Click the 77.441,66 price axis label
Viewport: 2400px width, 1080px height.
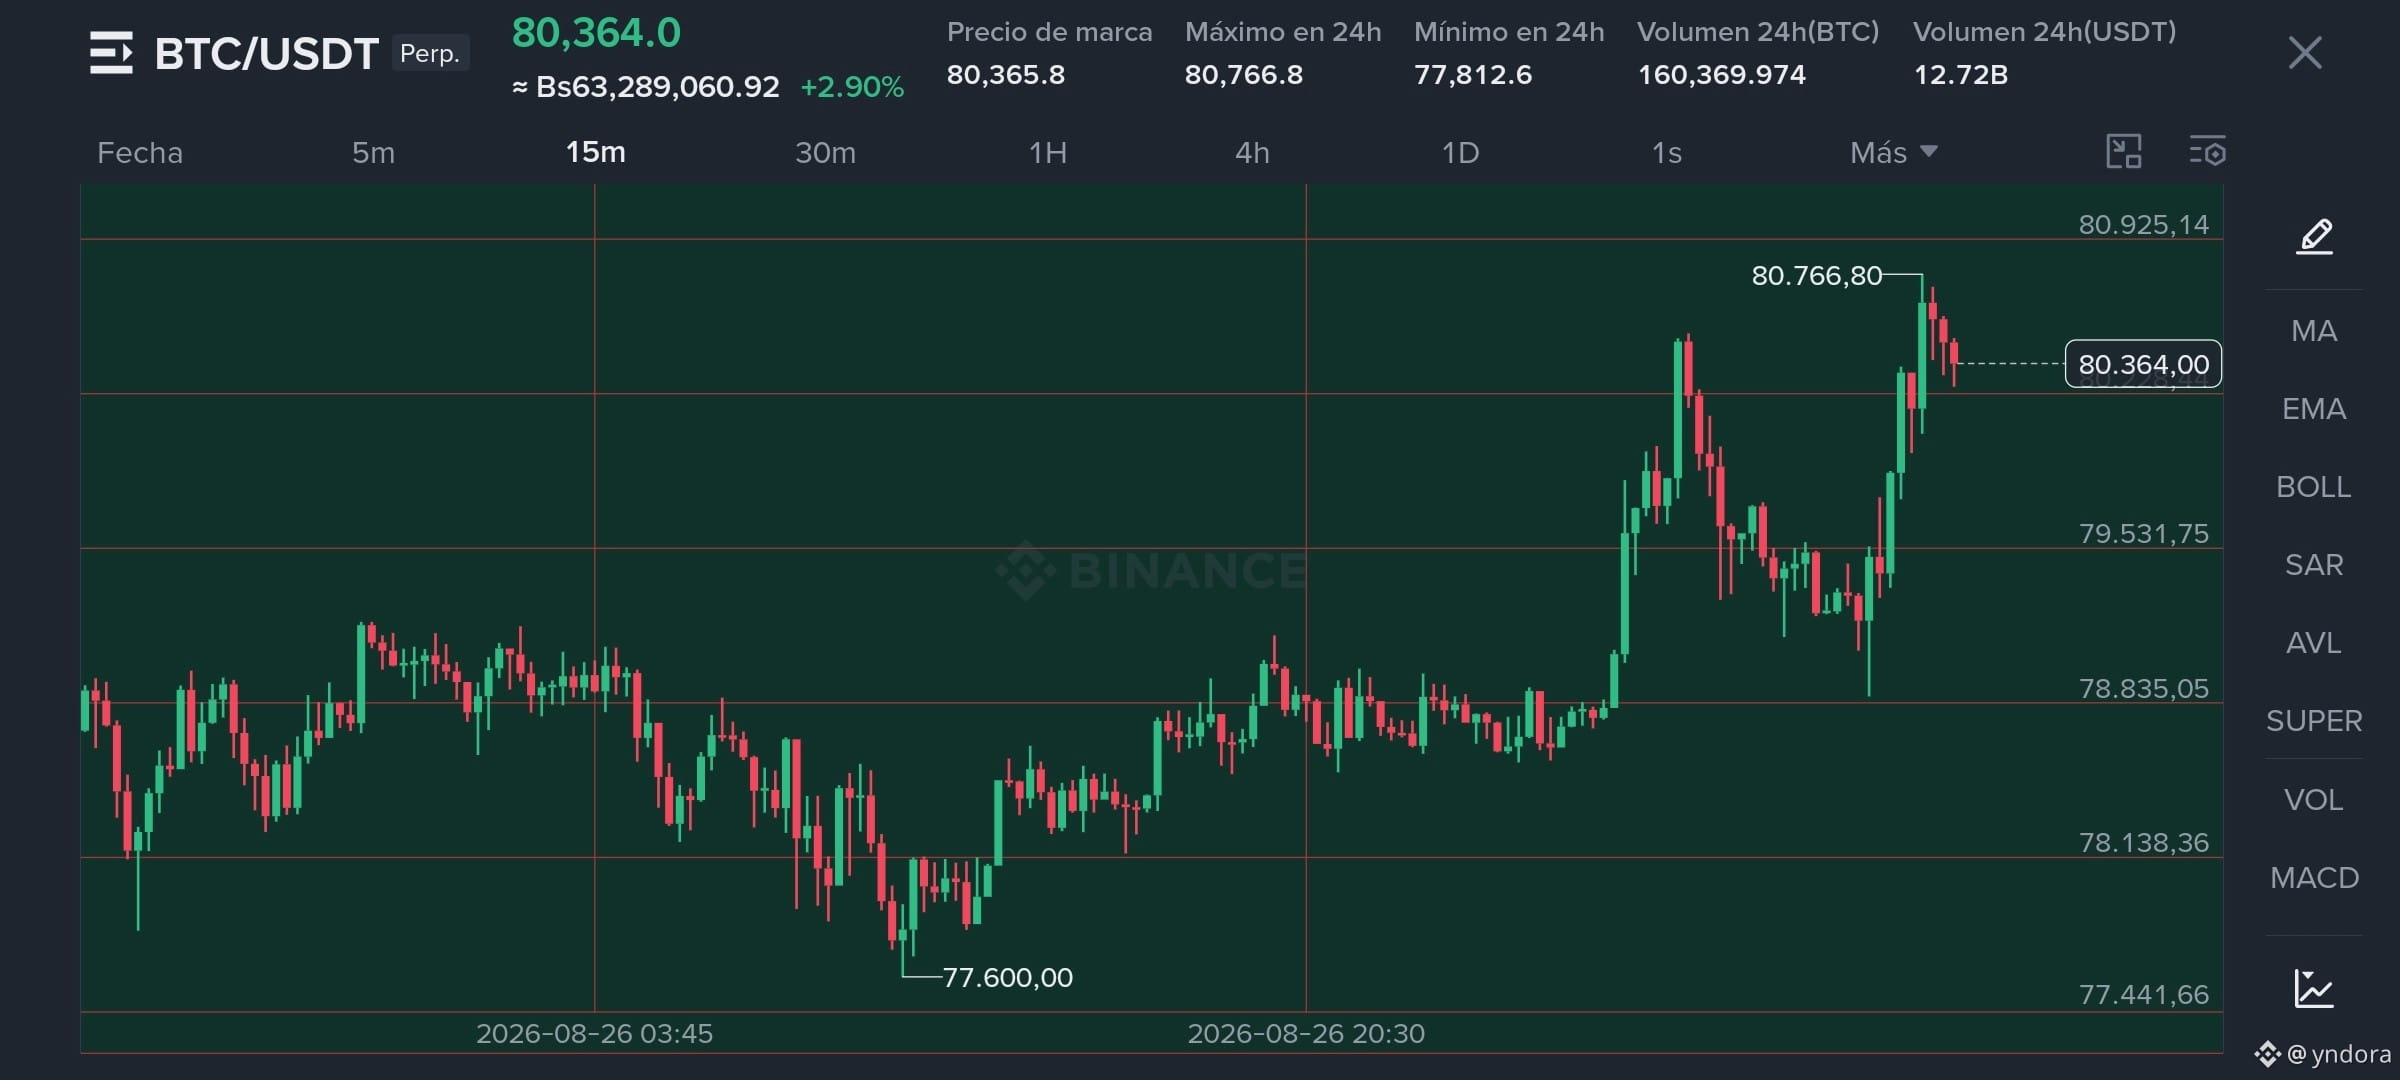[x=2143, y=994]
